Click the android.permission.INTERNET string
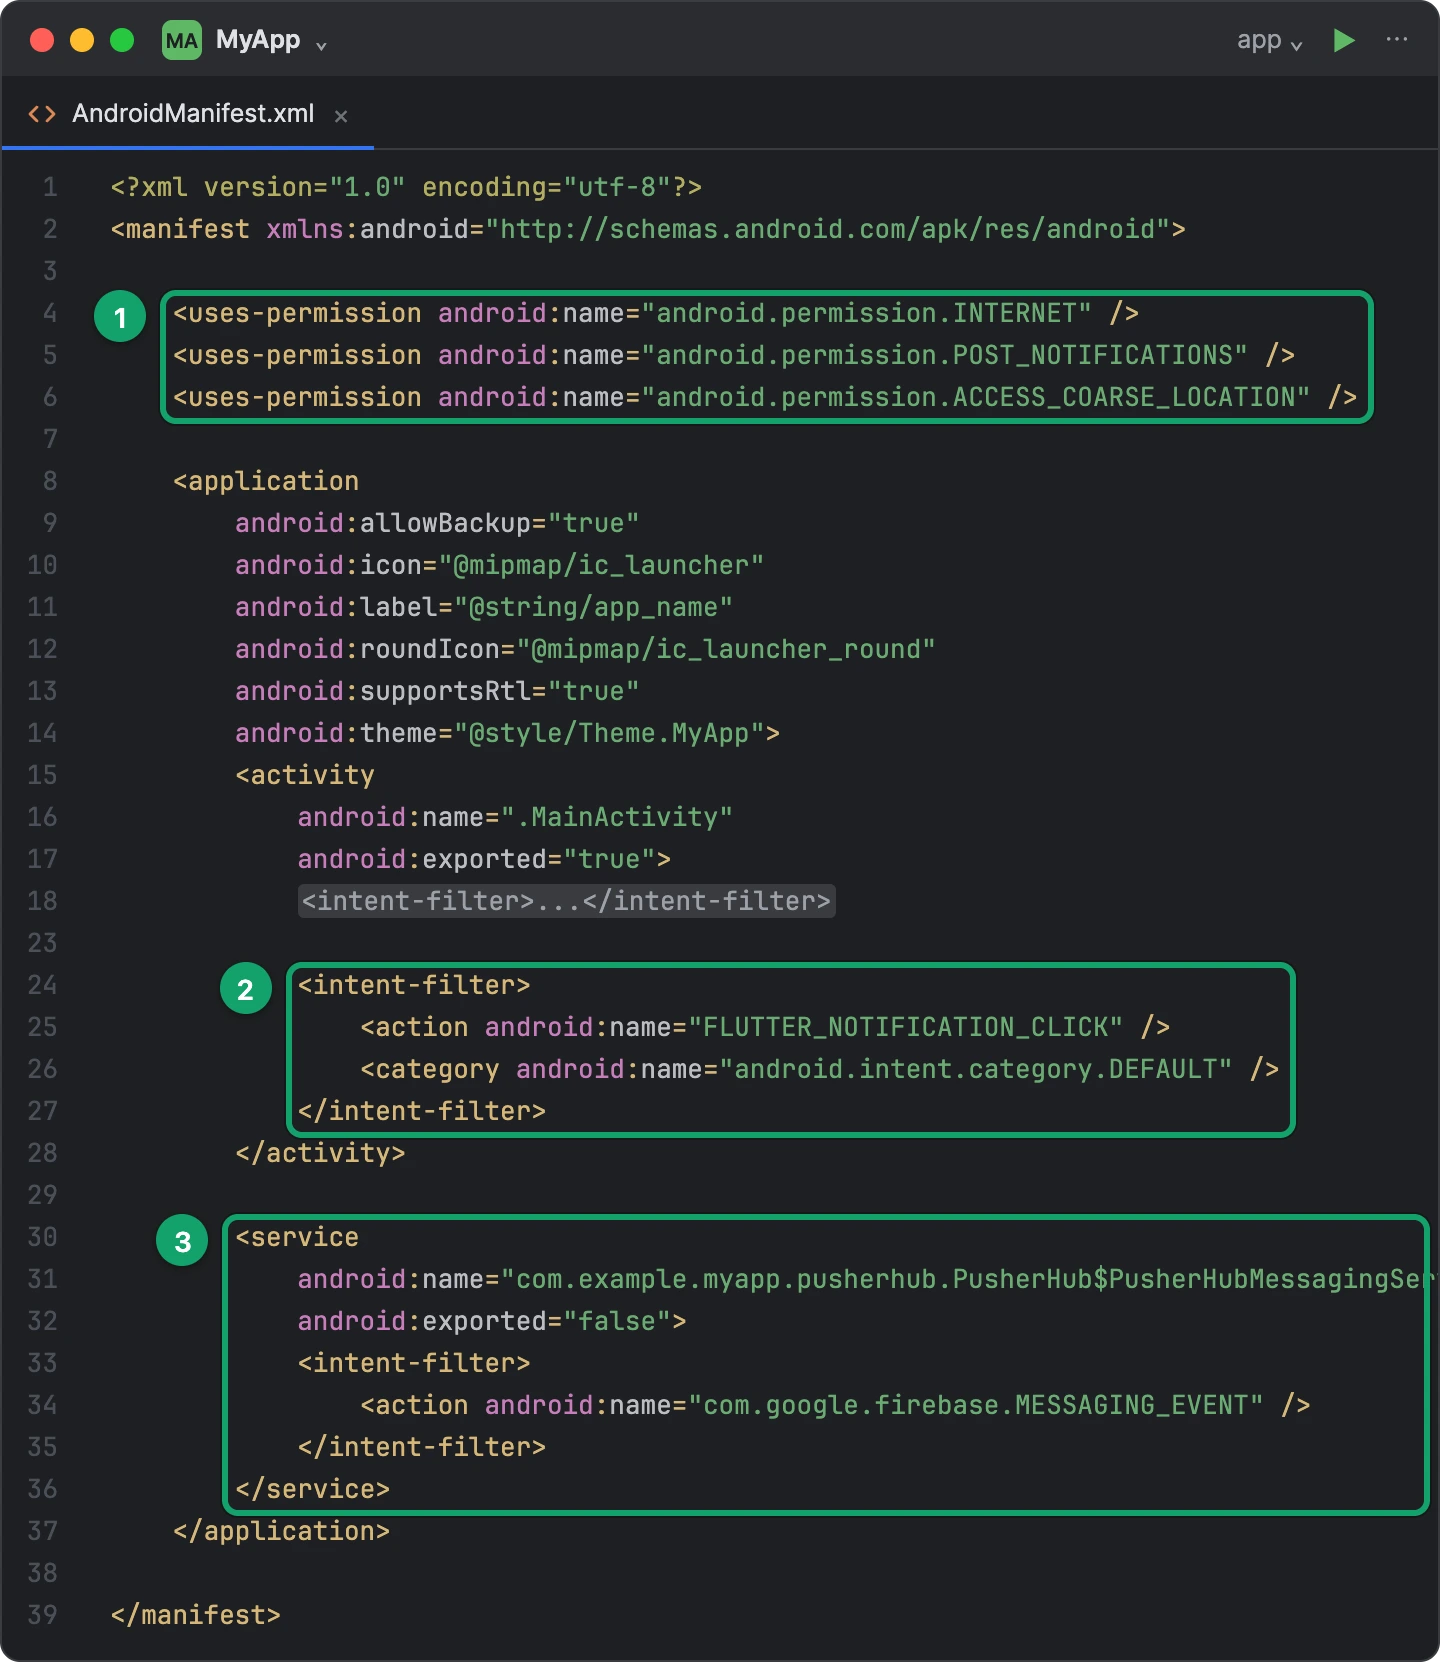The image size is (1440, 1662). coord(866,313)
